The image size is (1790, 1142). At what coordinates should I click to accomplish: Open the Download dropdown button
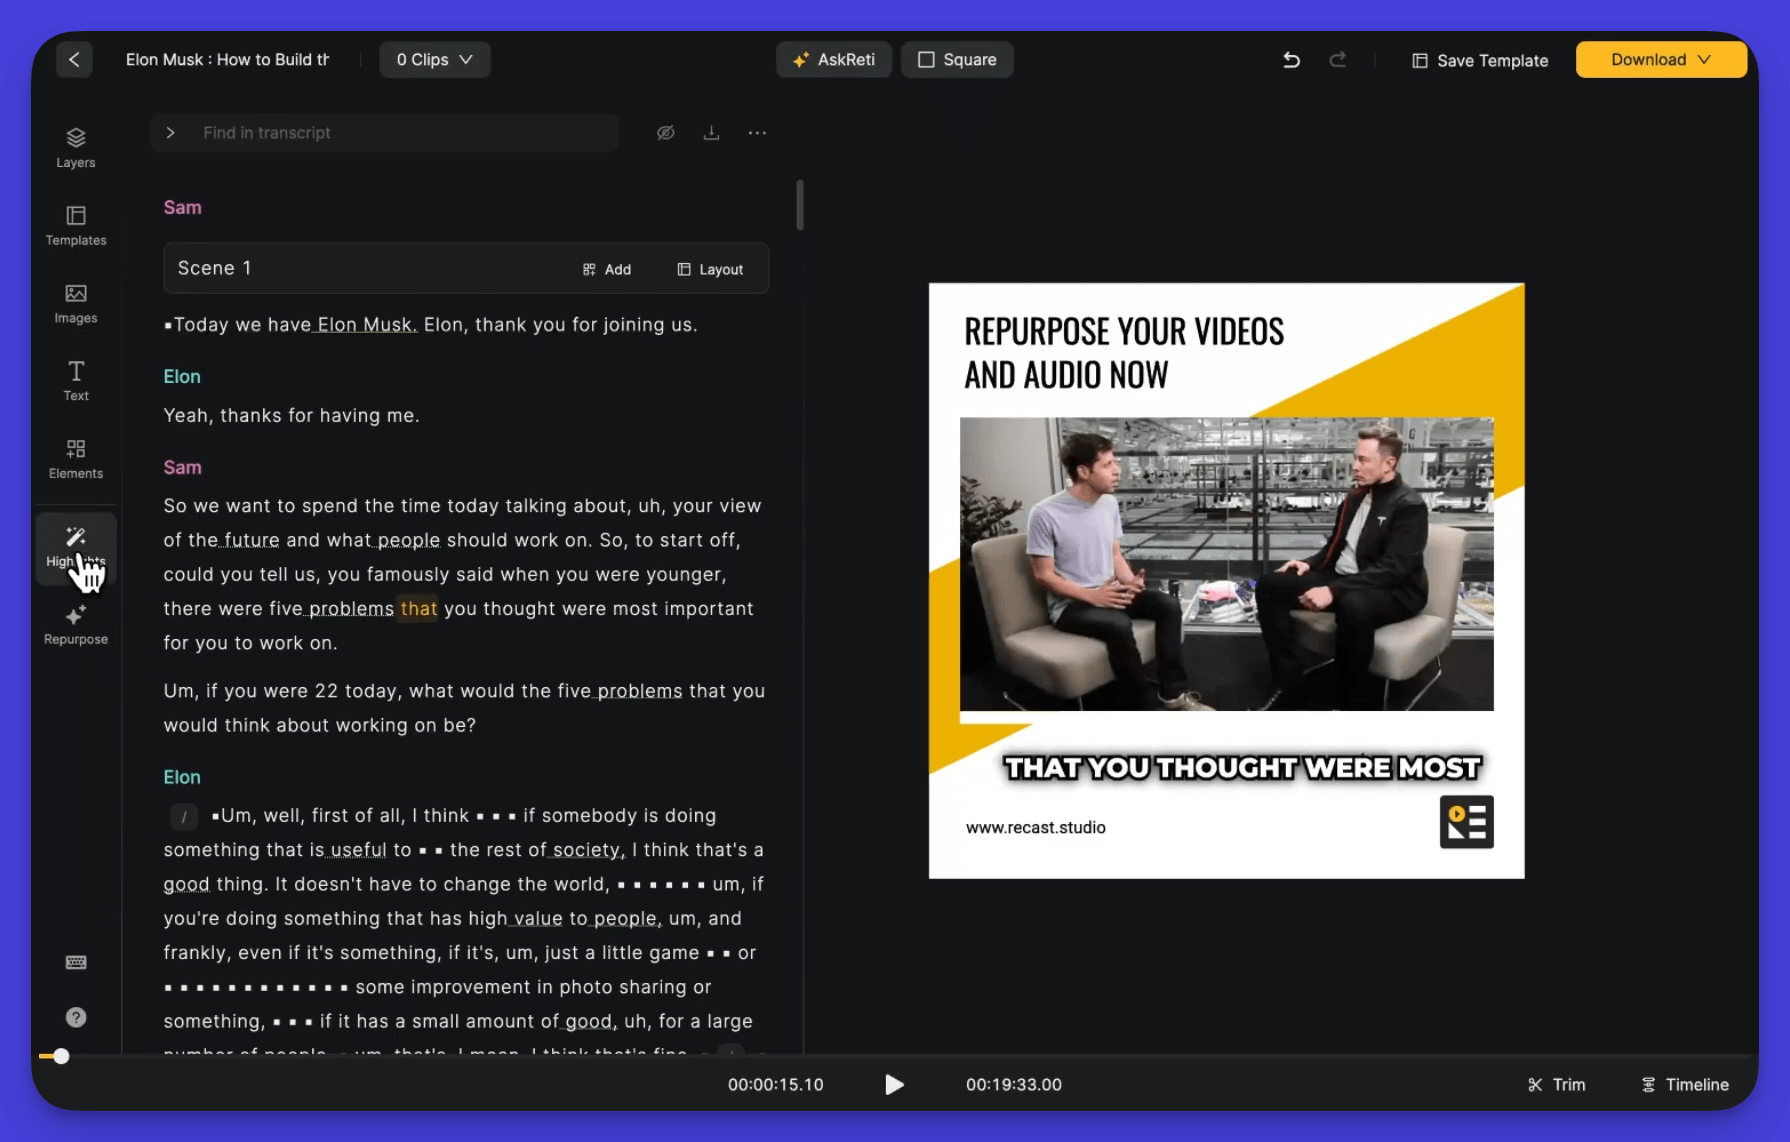coord(1661,60)
